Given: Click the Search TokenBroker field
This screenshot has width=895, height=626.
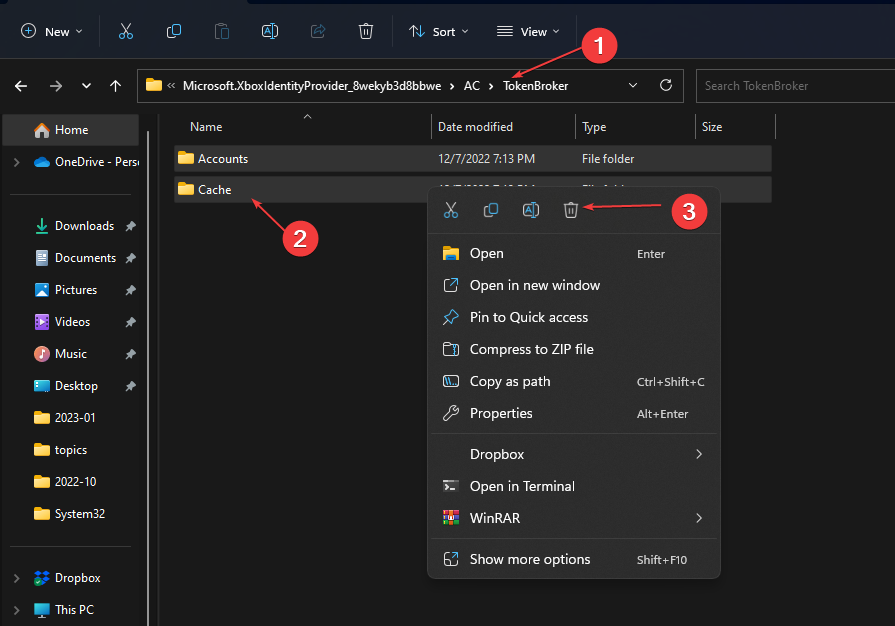Looking at the screenshot, I should click(x=795, y=86).
